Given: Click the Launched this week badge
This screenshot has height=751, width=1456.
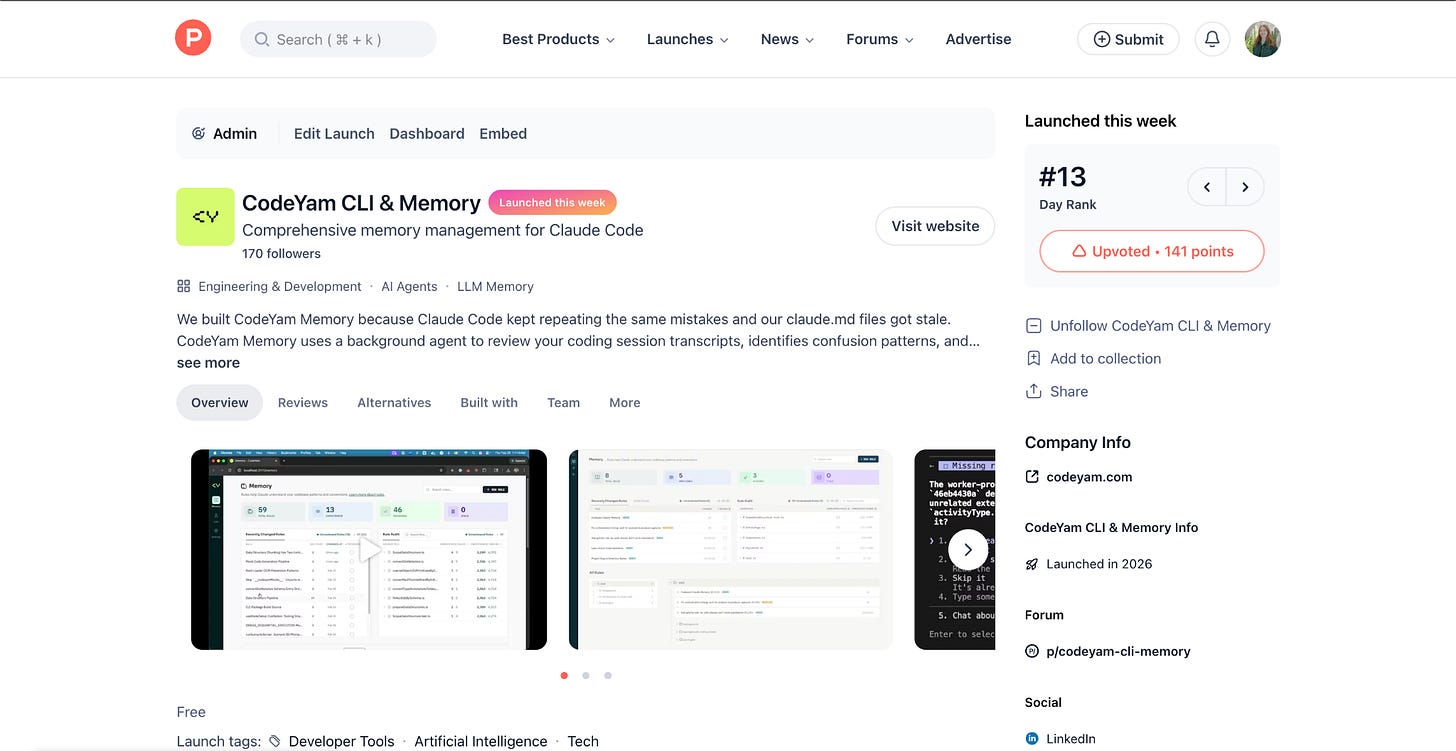Looking at the screenshot, I should [552, 202].
